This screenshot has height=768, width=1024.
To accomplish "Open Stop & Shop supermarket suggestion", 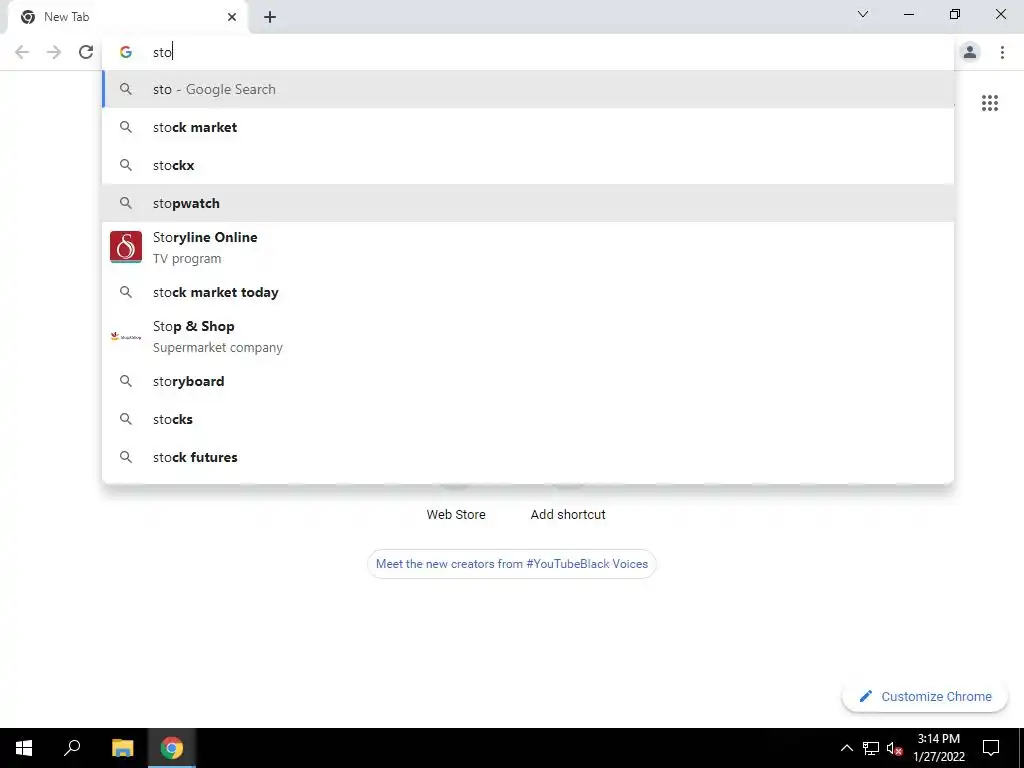I will (x=528, y=336).
